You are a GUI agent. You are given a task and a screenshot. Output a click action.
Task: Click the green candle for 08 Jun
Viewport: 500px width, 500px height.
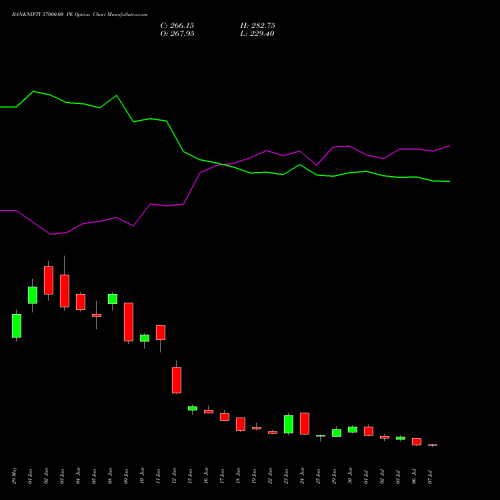tap(113, 299)
